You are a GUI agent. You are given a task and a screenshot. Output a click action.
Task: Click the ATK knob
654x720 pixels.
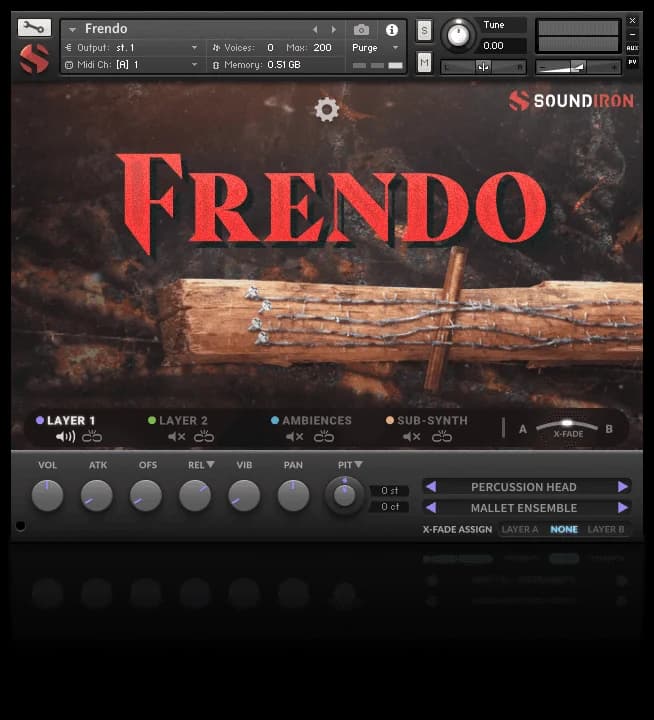[96, 495]
